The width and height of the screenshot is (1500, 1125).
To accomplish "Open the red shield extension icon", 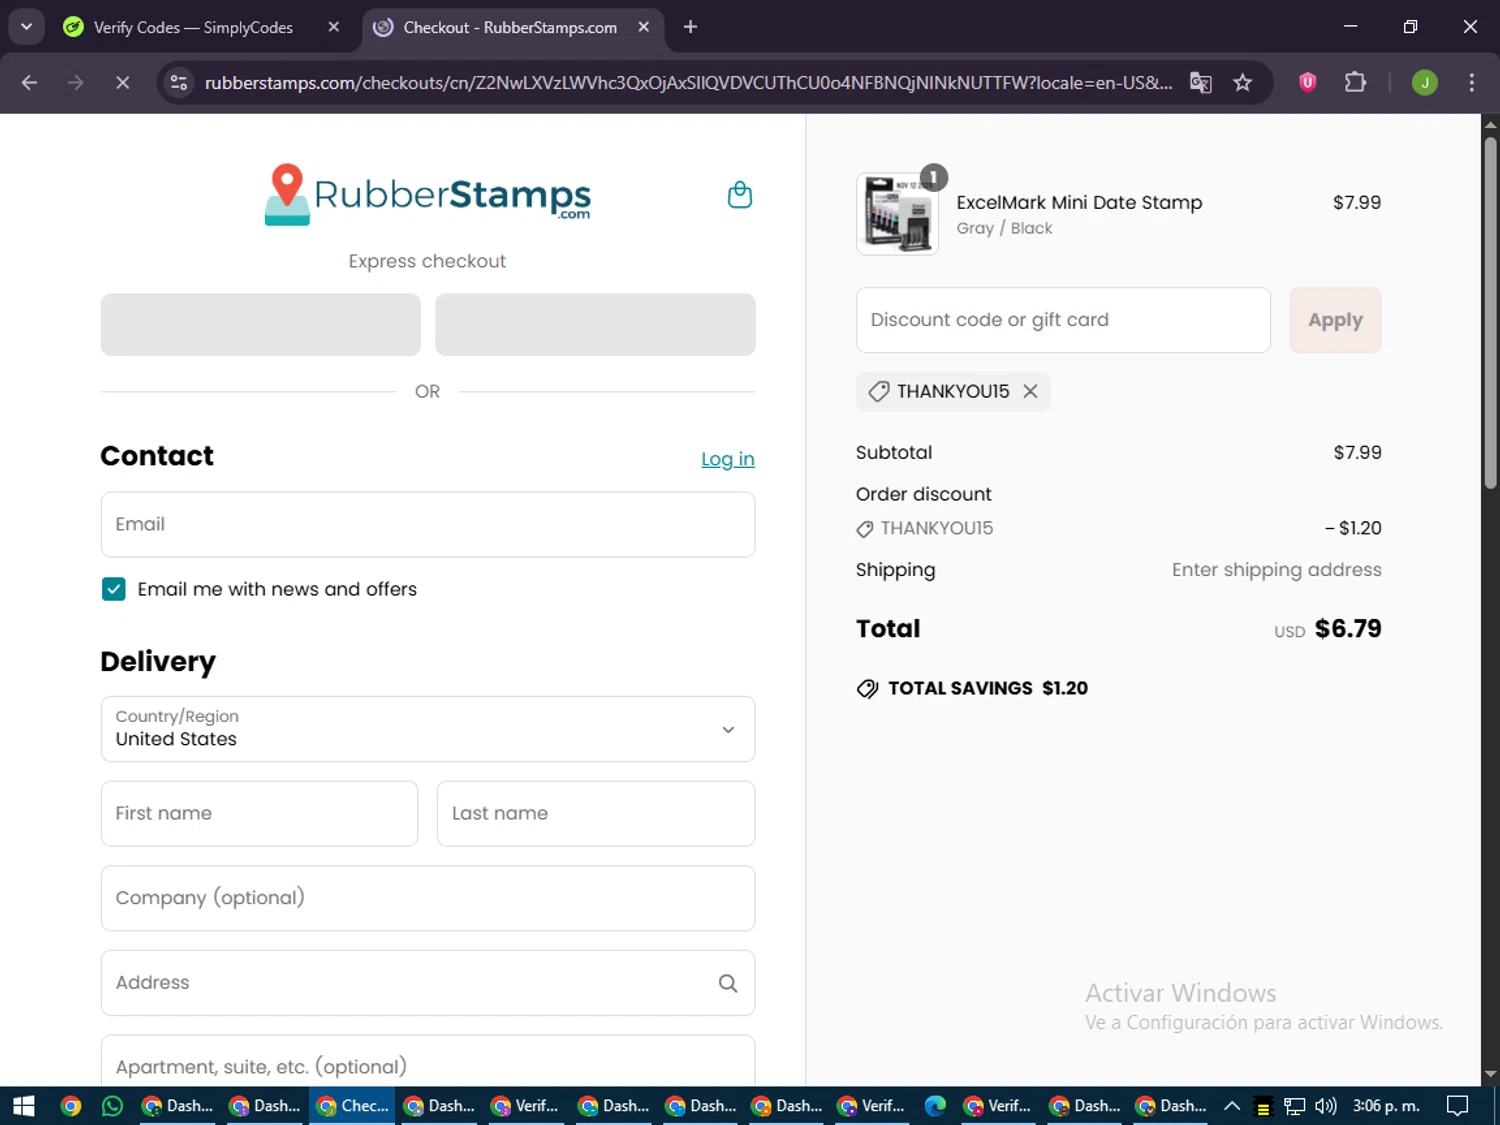I will tap(1307, 82).
